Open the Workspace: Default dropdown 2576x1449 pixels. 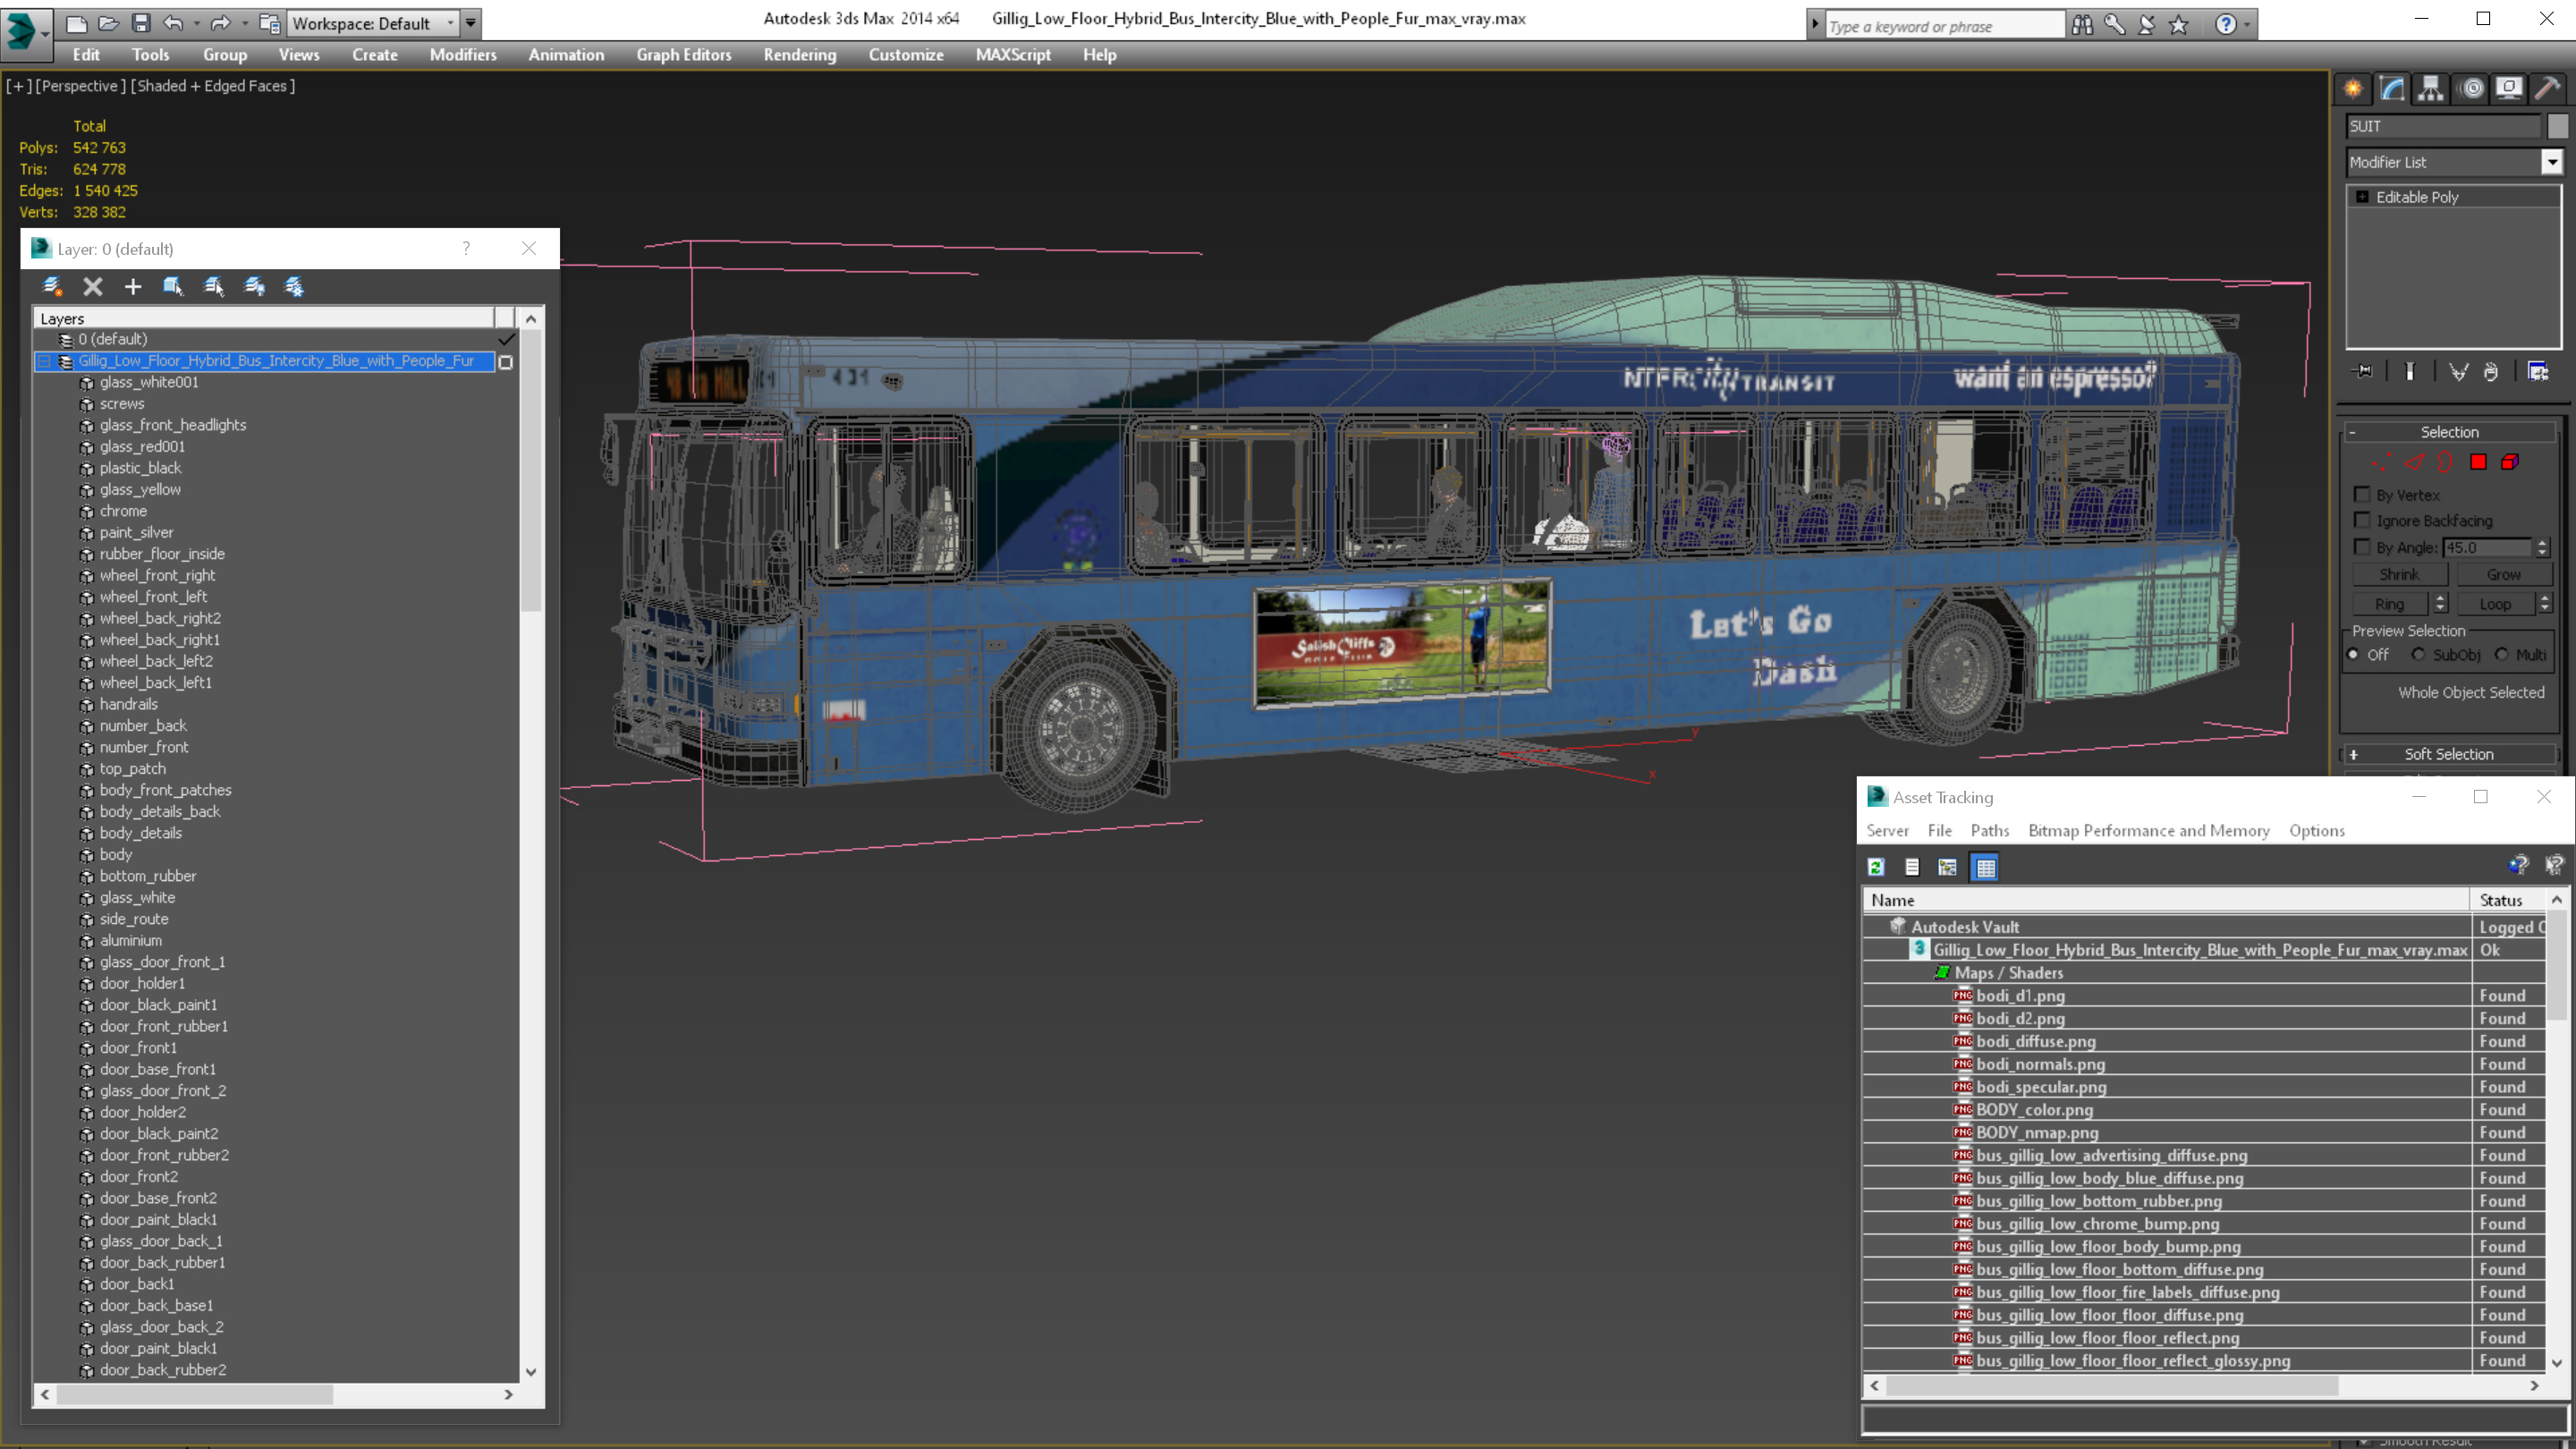(x=373, y=23)
